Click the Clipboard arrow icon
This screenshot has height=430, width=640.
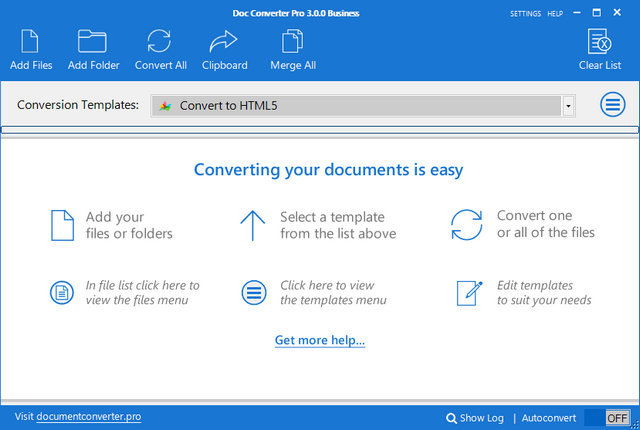(x=224, y=42)
